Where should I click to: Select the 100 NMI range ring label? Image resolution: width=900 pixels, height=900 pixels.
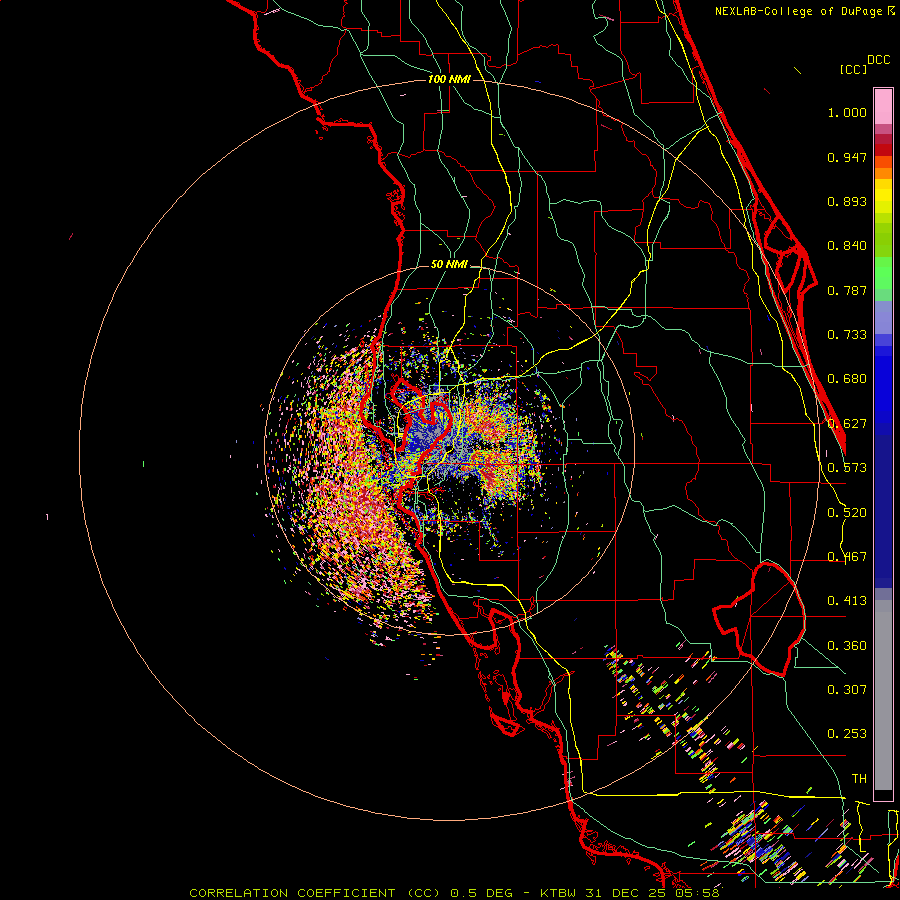(x=449, y=79)
